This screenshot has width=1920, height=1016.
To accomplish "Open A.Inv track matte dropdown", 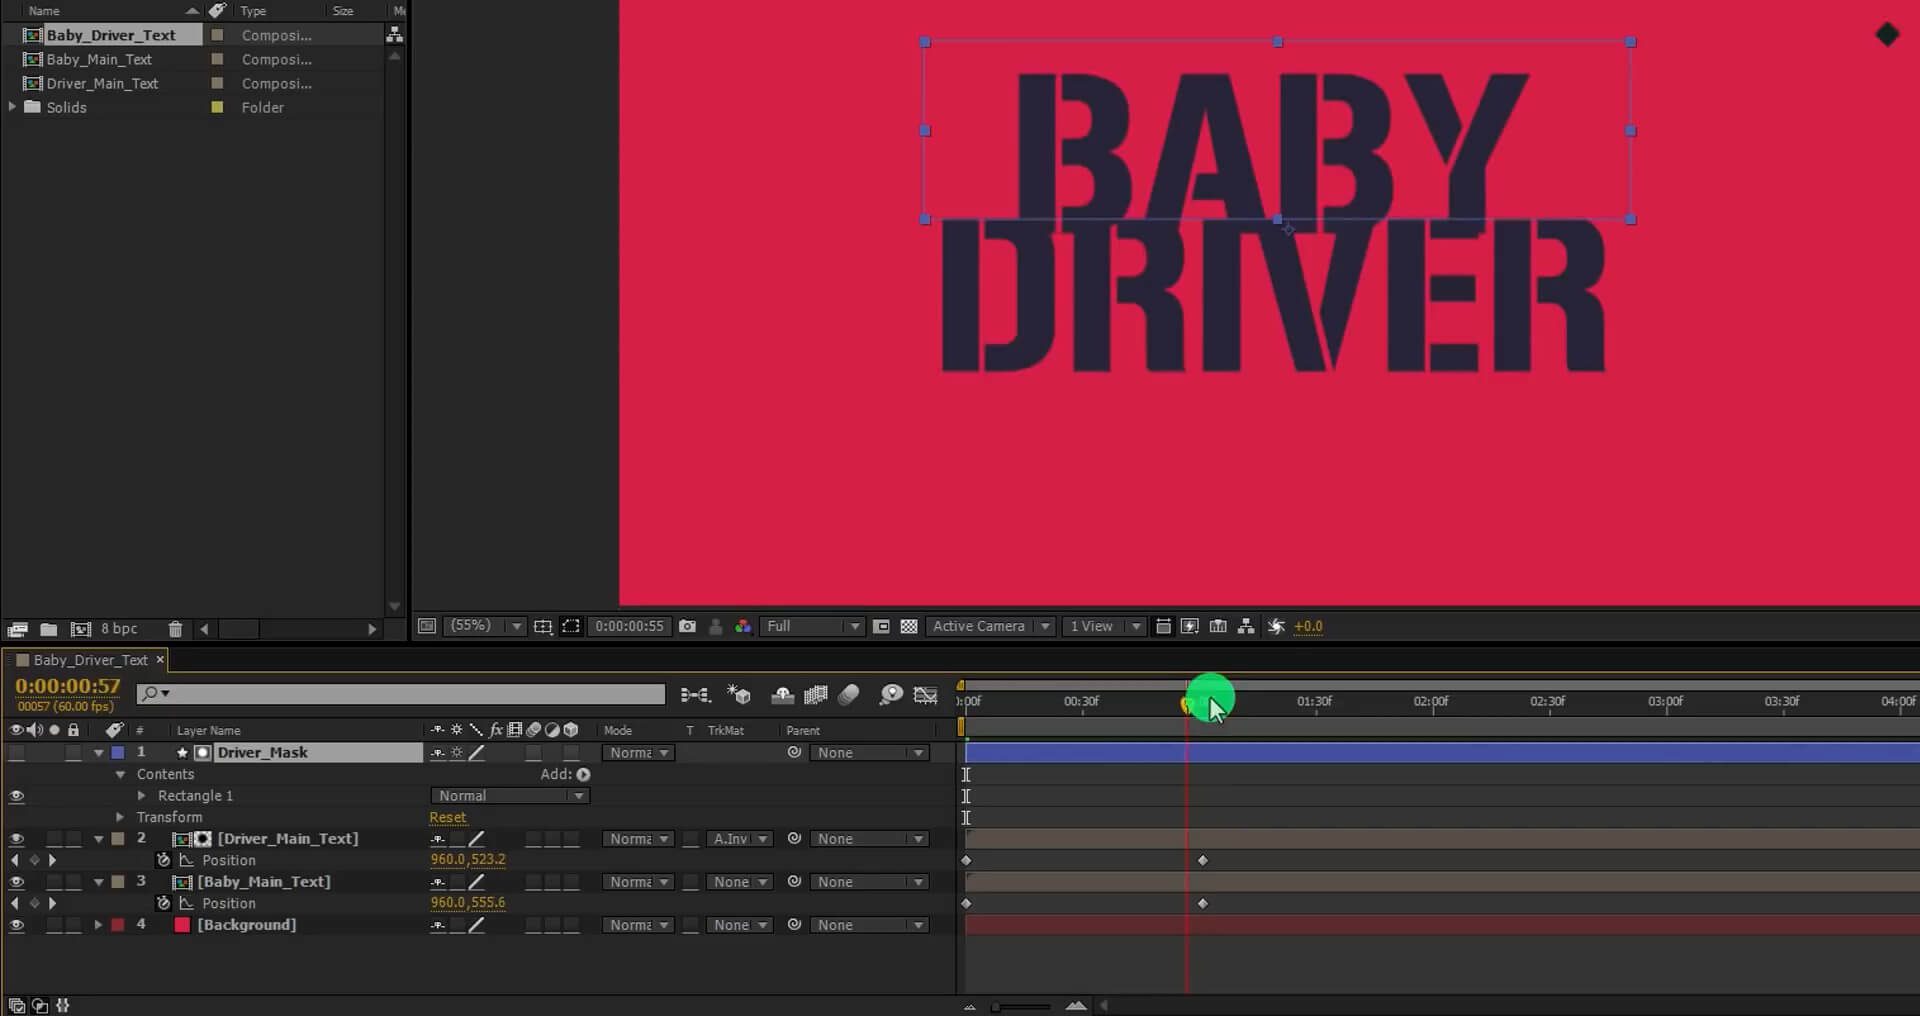I will 739,839.
